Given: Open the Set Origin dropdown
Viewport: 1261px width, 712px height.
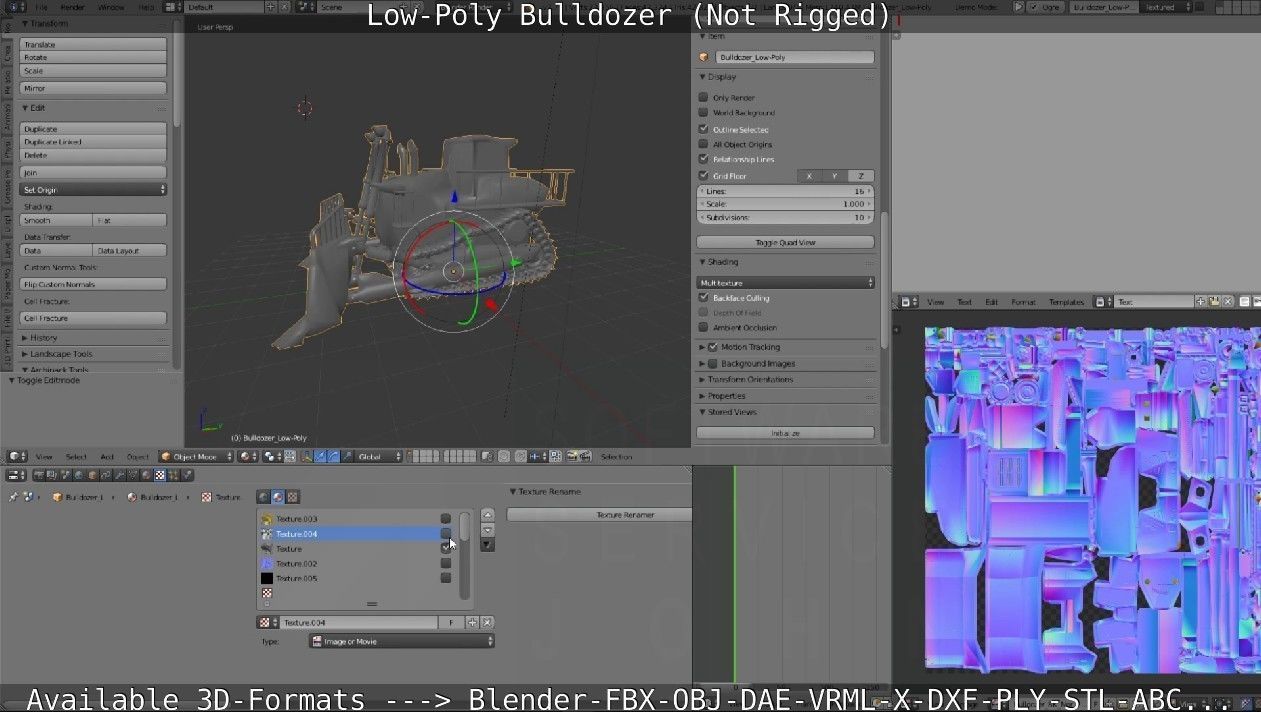Looking at the screenshot, I should [x=94, y=190].
